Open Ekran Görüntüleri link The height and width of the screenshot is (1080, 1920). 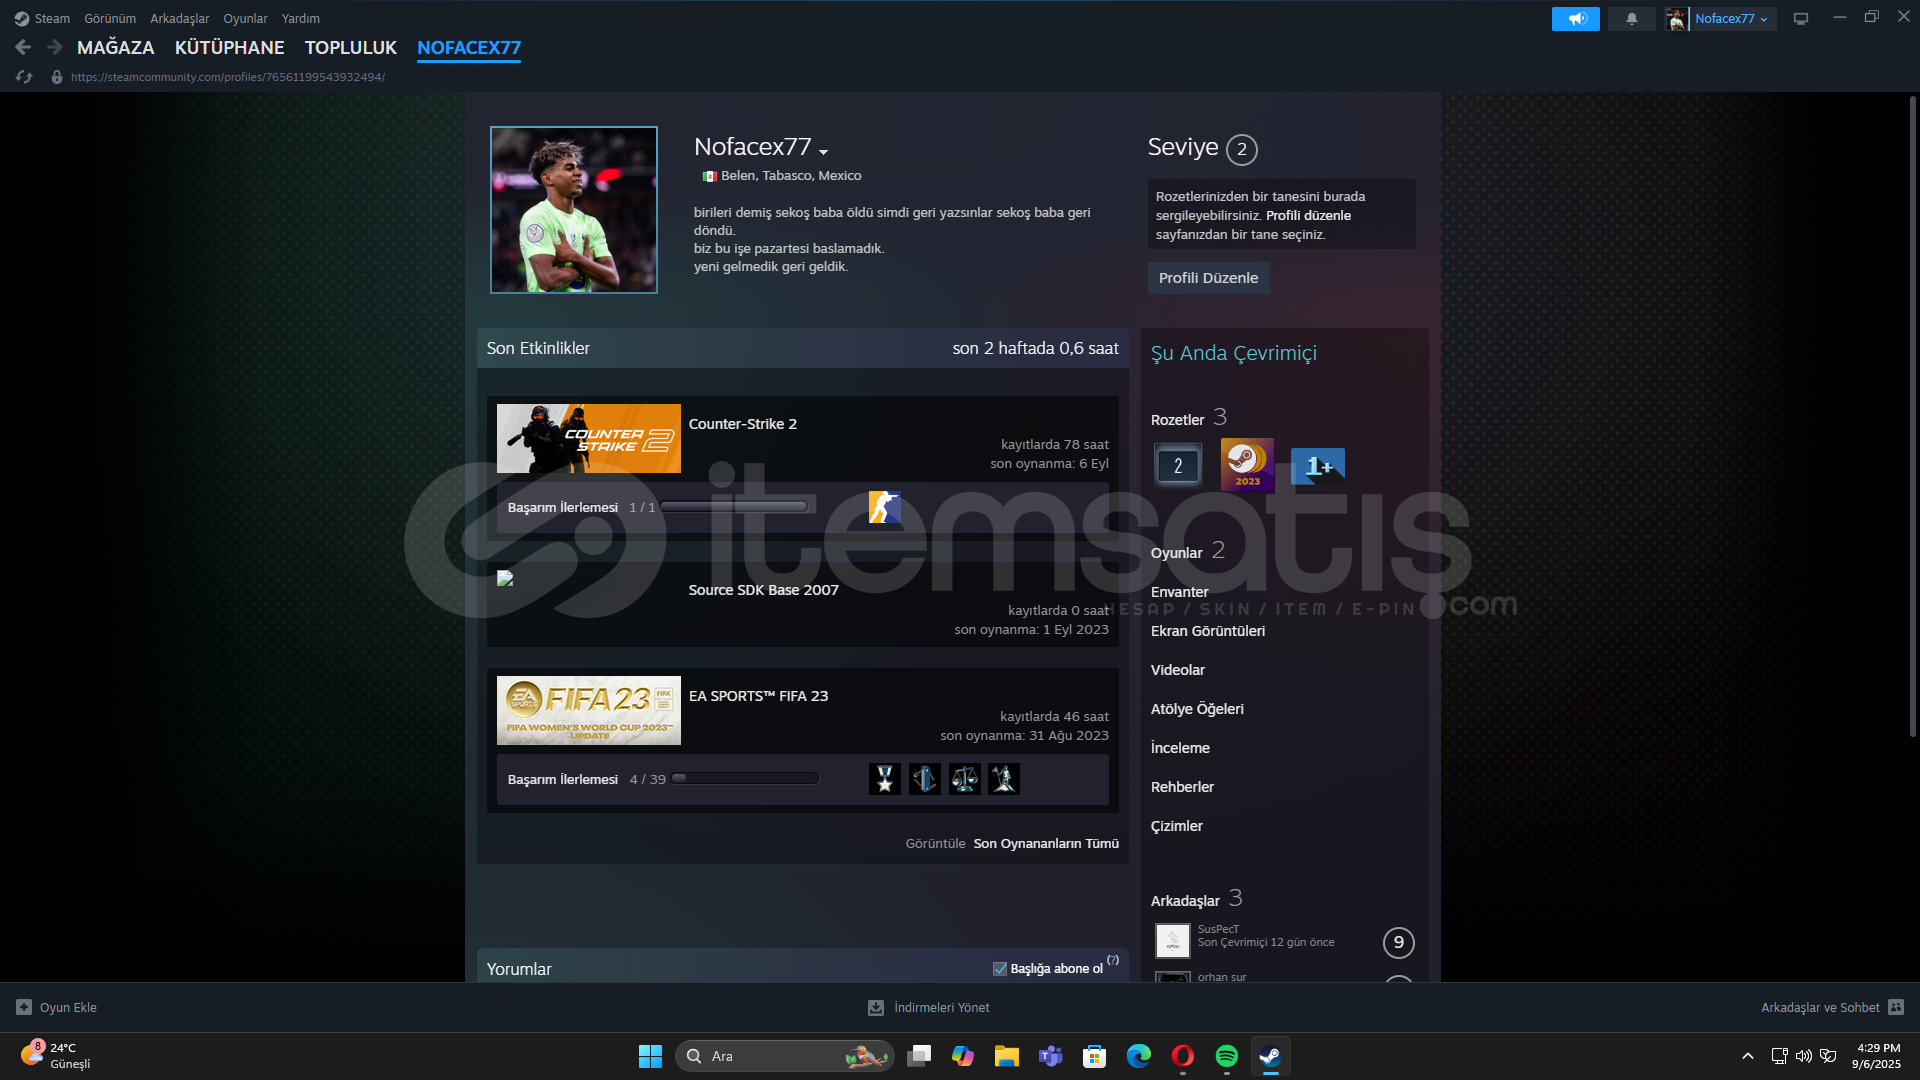(x=1207, y=631)
